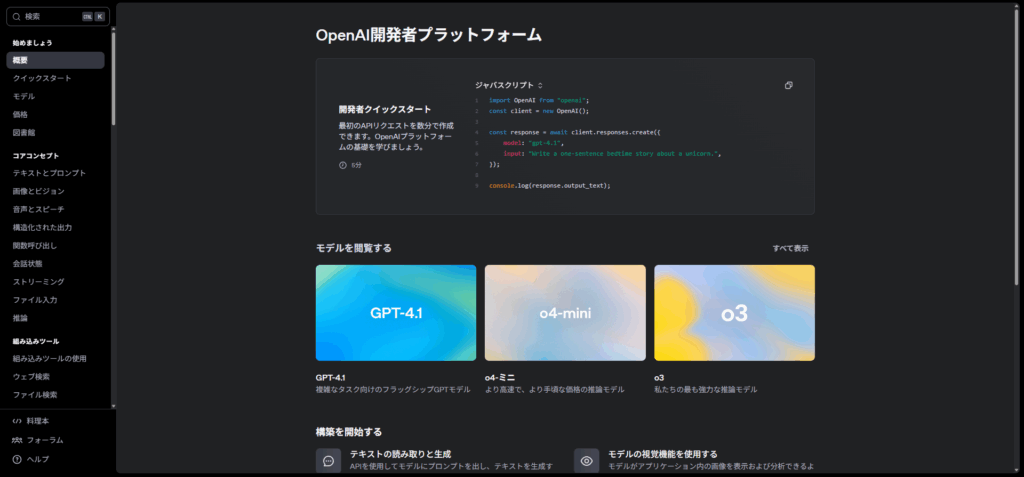
Task: Open the GPT-4.1 model thumbnail
Action: pyautogui.click(x=396, y=313)
